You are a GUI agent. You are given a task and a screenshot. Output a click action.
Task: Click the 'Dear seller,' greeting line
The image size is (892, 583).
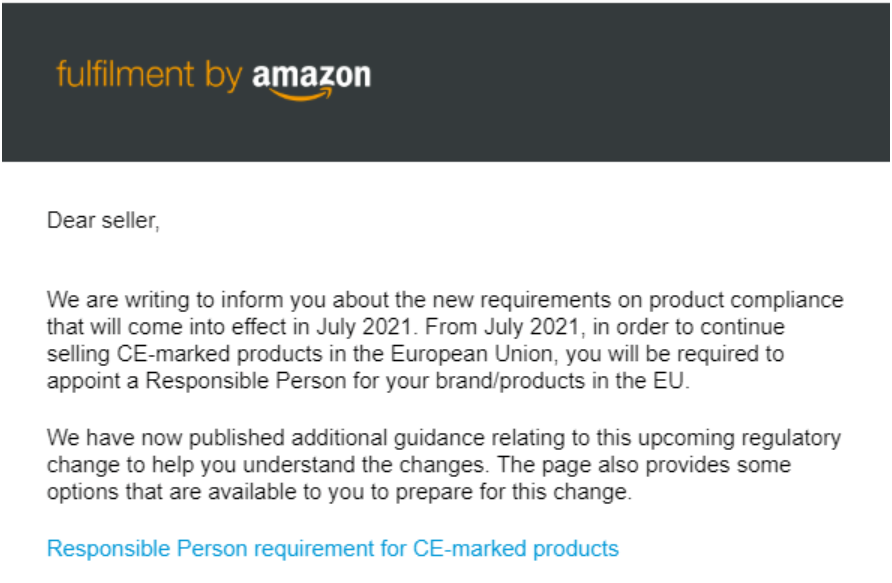(x=103, y=220)
